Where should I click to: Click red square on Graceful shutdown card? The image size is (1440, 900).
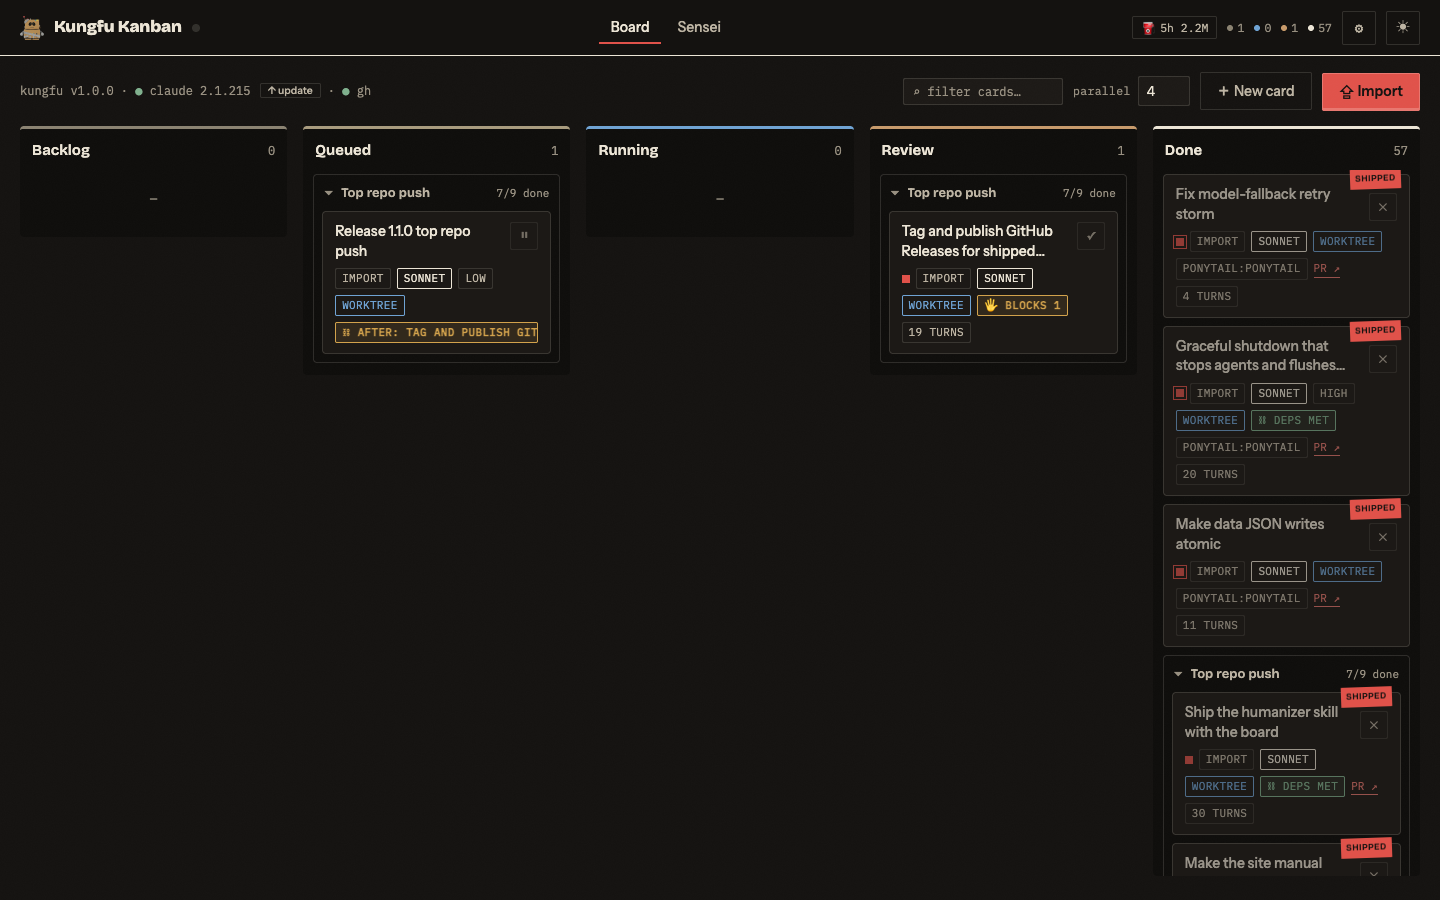click(1180, 394)
